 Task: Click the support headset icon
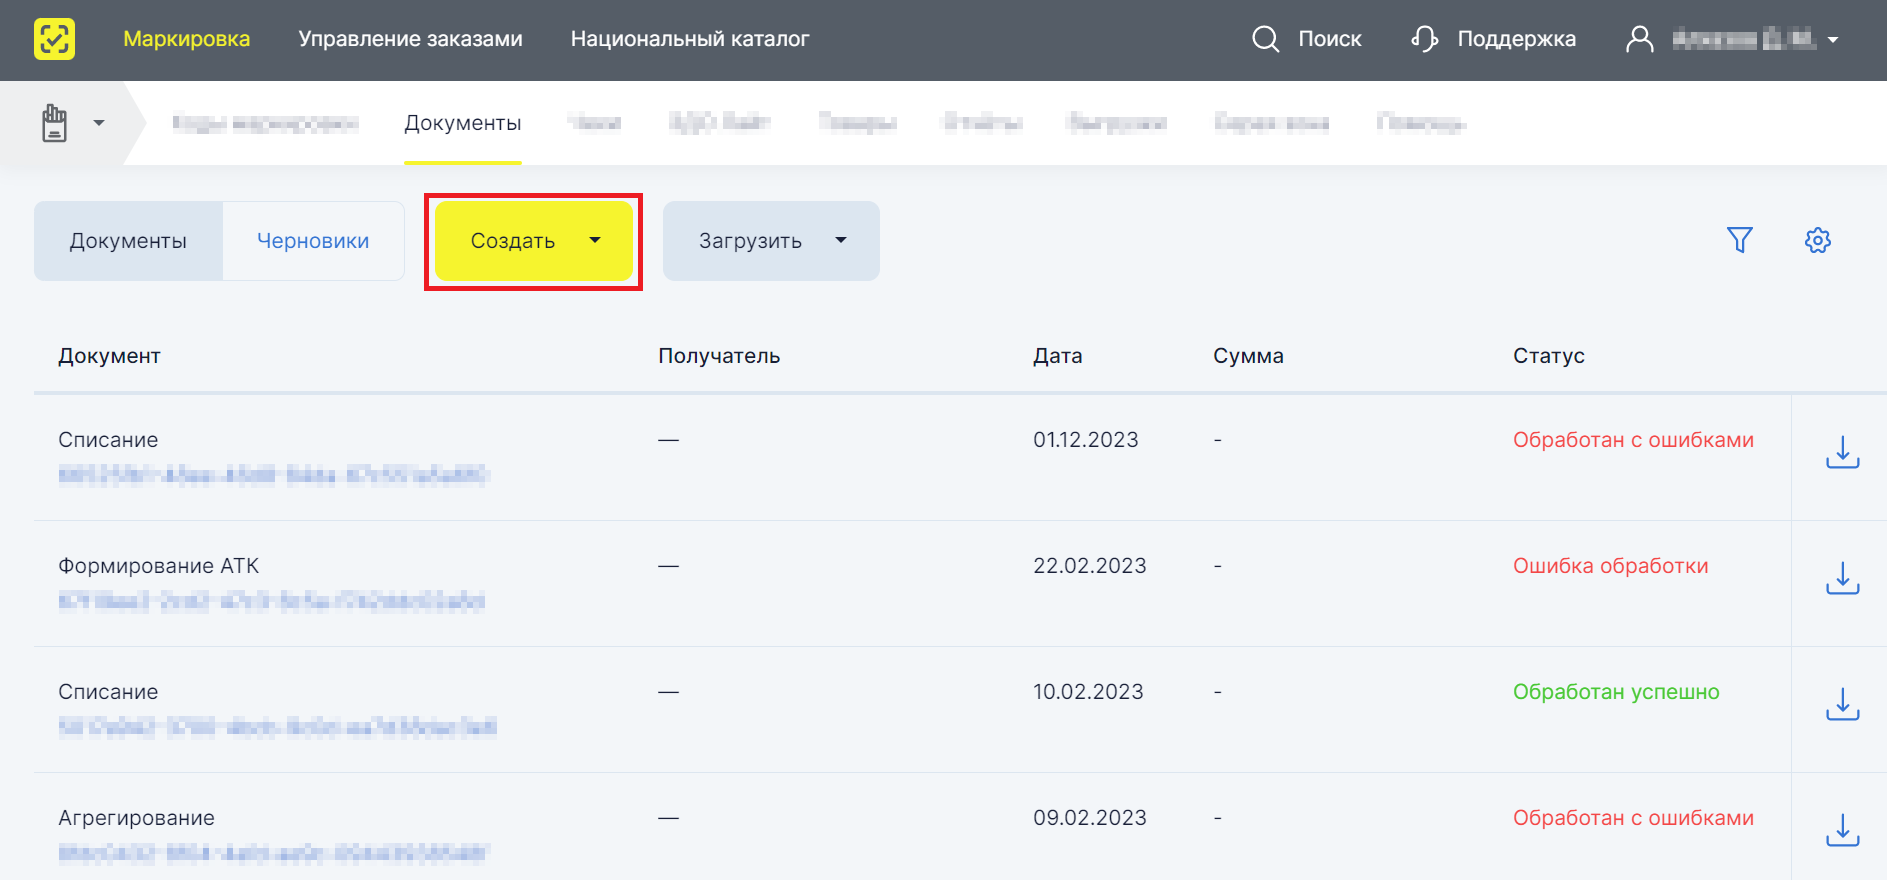pos(1424,39)
